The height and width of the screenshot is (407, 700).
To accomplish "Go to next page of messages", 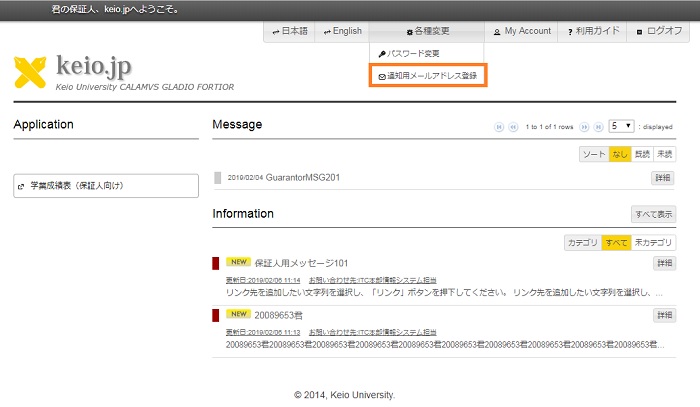I will [584, 127].
